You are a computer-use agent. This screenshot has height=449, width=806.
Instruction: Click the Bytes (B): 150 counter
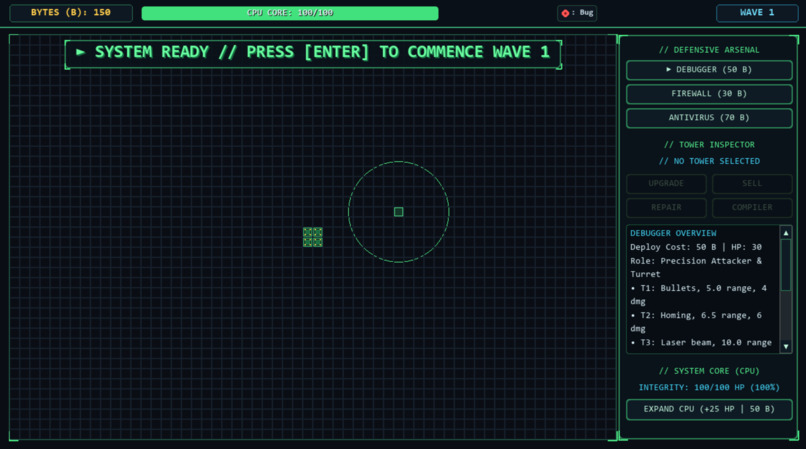[71, 13]
